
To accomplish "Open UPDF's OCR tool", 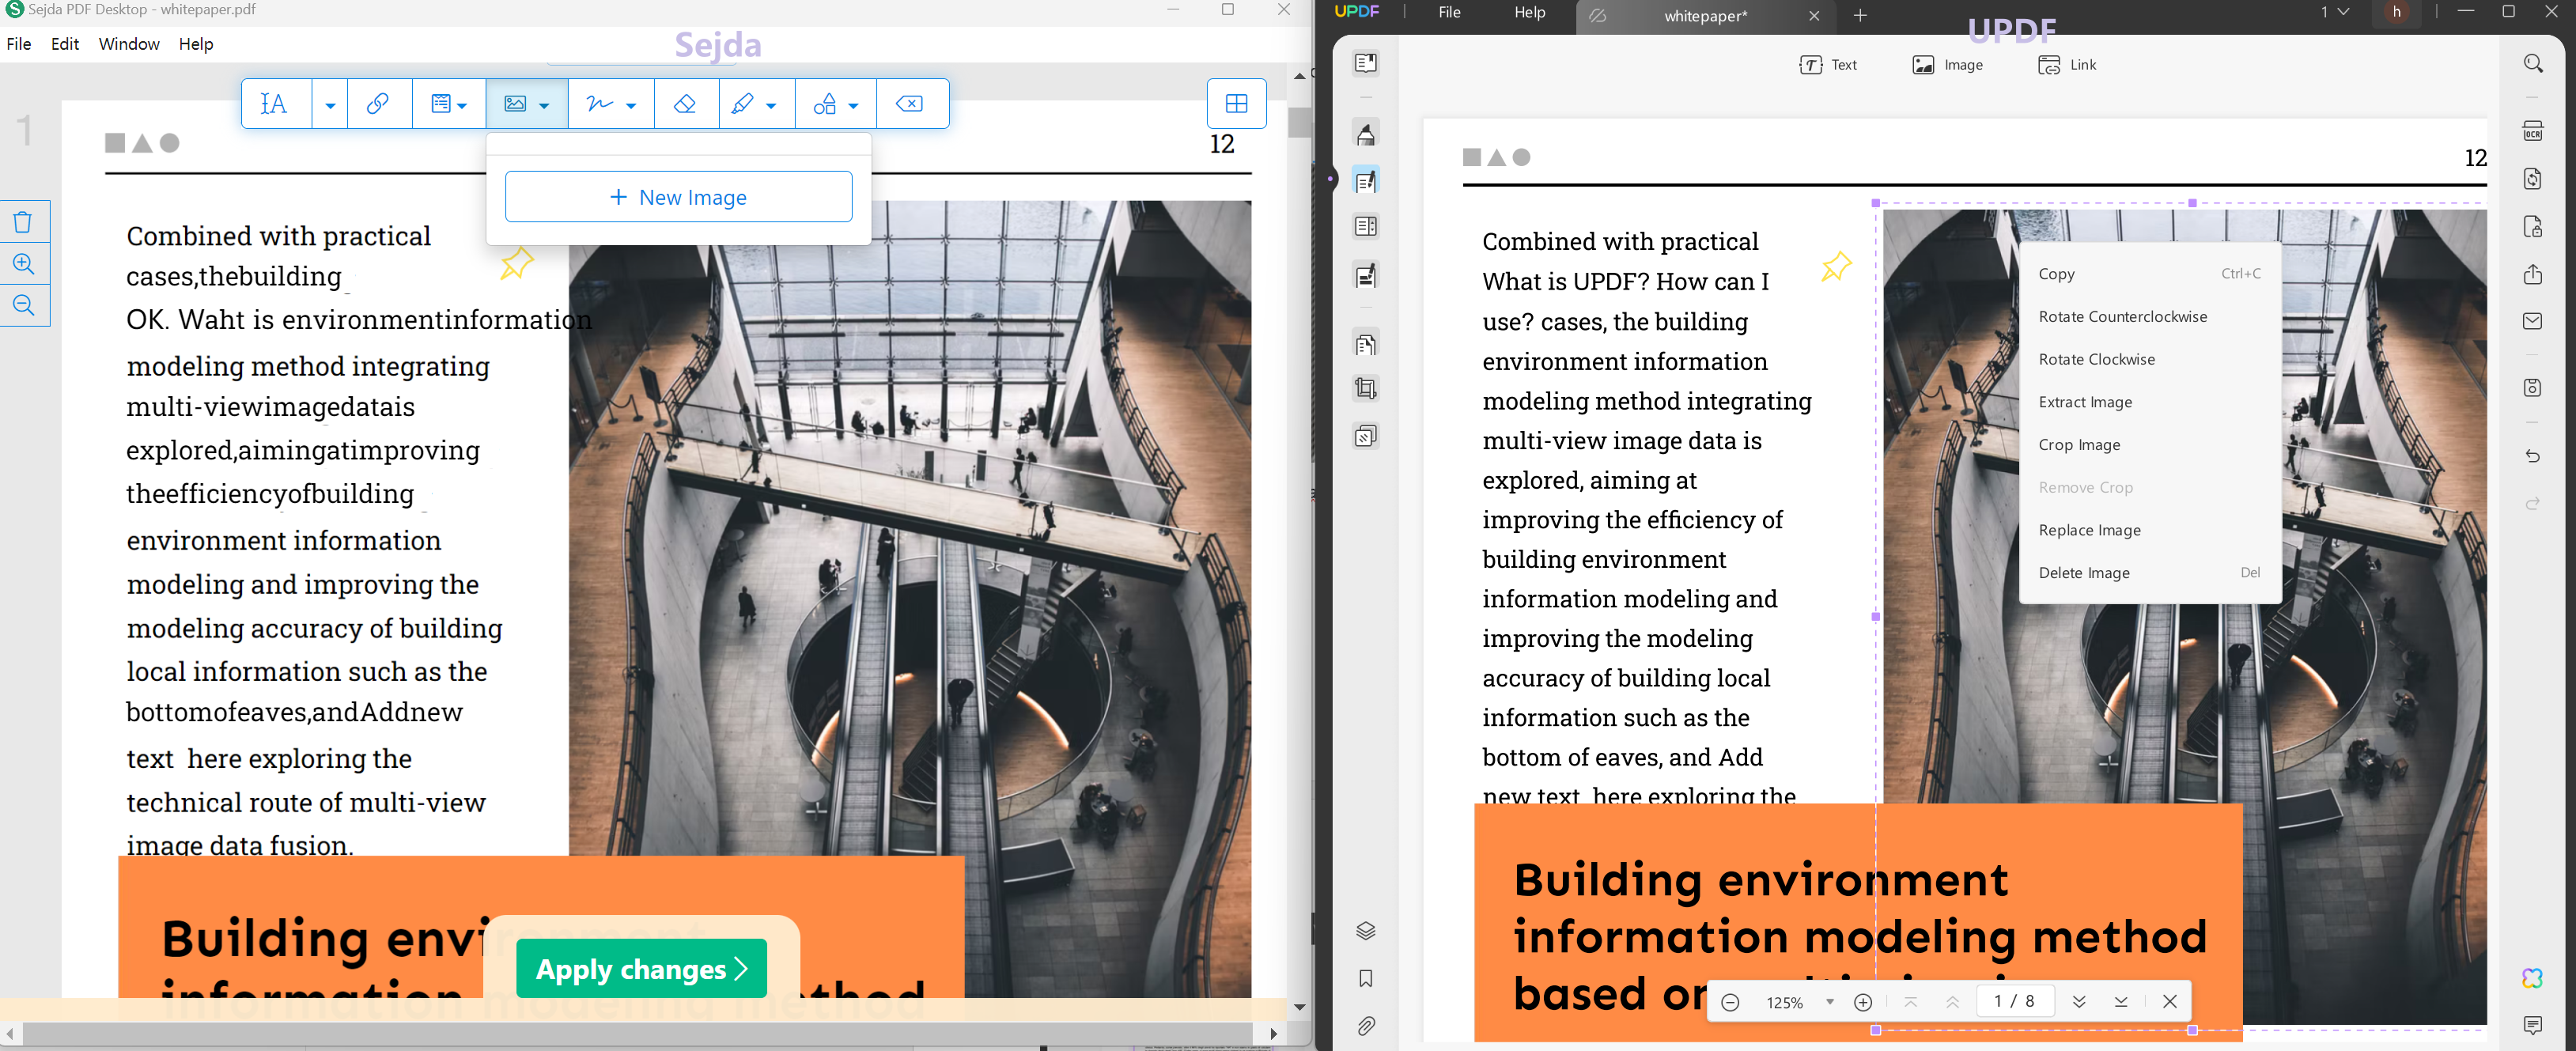I will [x=2534, y=131].
